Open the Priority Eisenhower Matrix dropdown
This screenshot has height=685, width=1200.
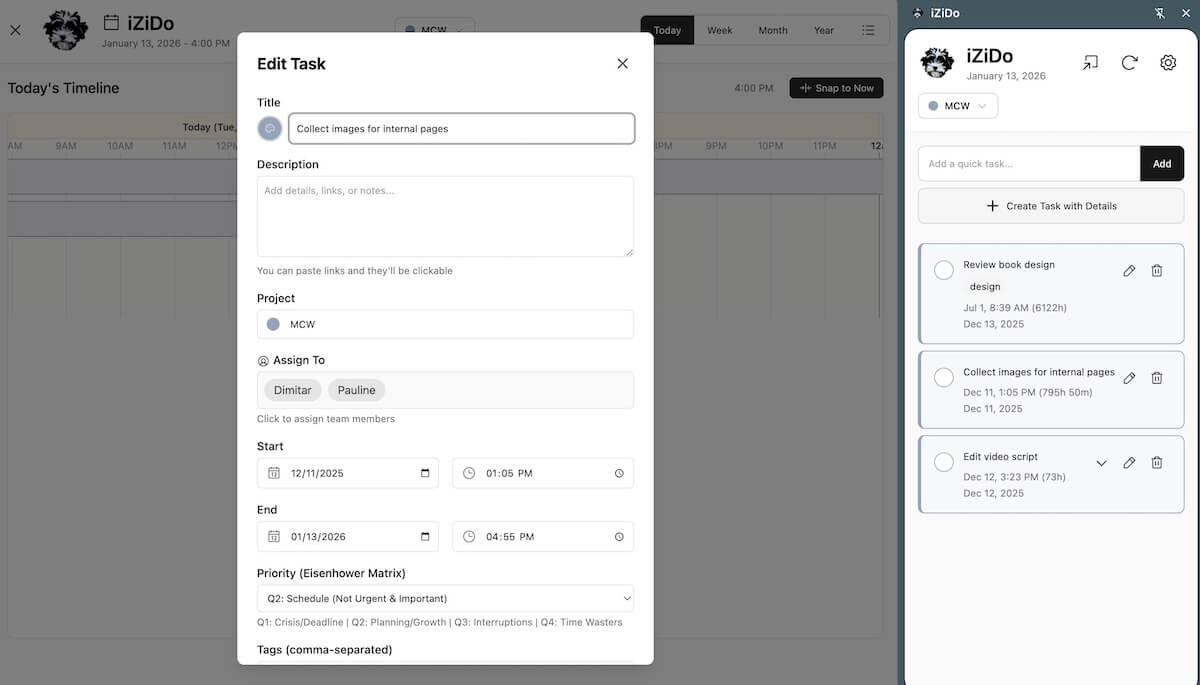tap(445, 598)
